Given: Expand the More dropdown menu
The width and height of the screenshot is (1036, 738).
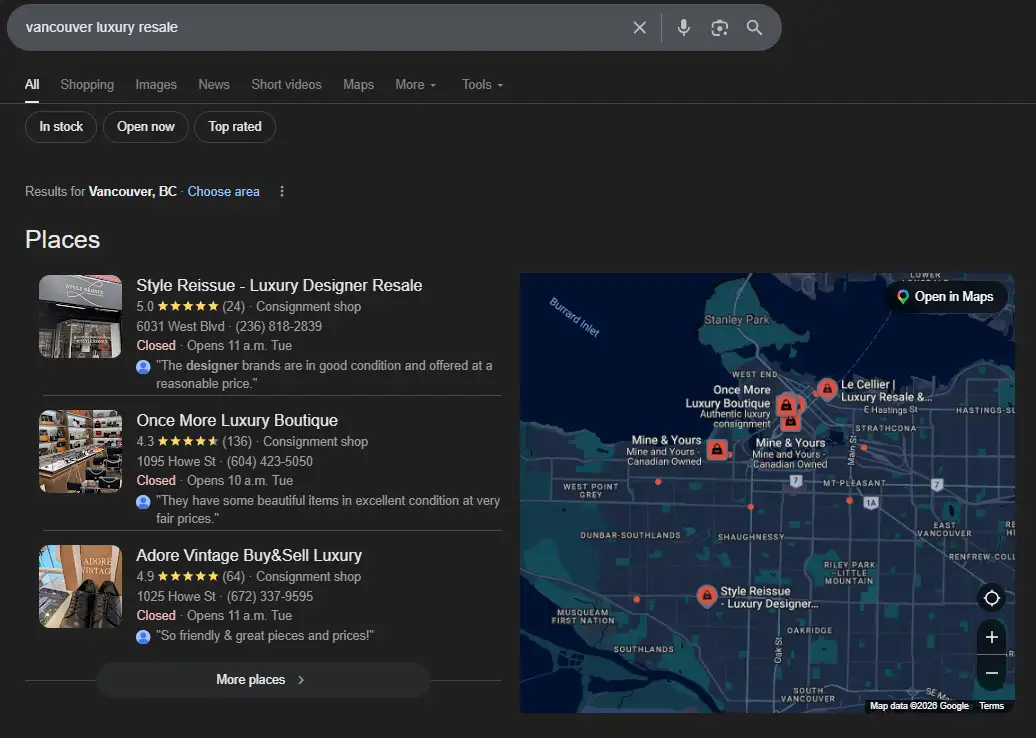Looking at the screenshot, I should click(x=416, y=85).
